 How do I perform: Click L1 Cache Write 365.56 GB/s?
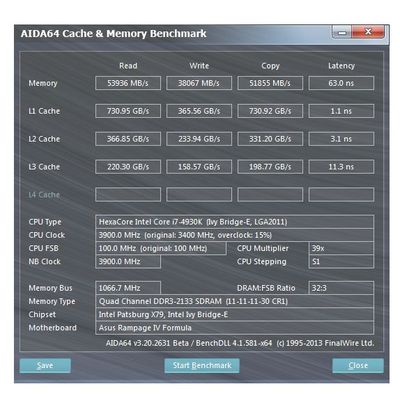[199, 111]
